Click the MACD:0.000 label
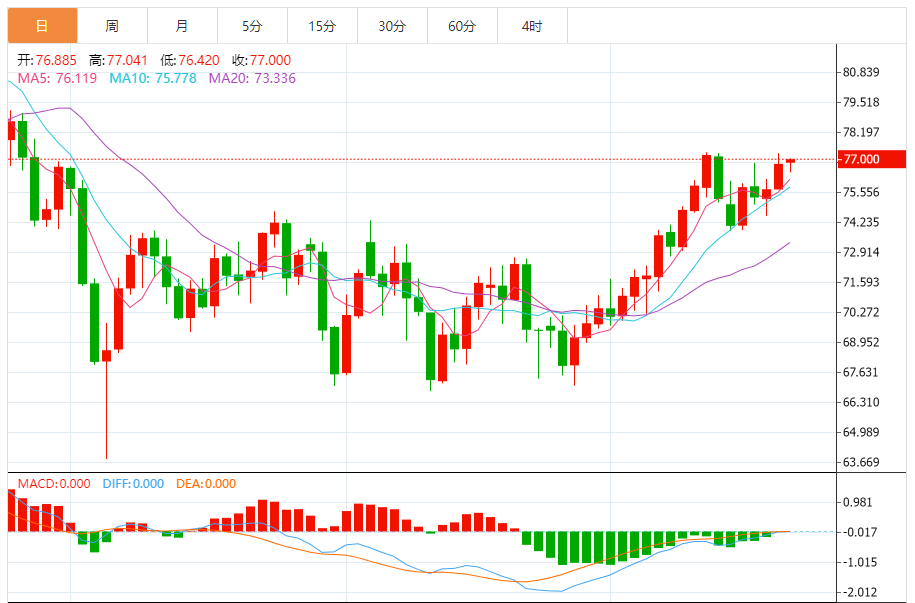This screenshot has height=603, width=915. click(x=54, y=484)
